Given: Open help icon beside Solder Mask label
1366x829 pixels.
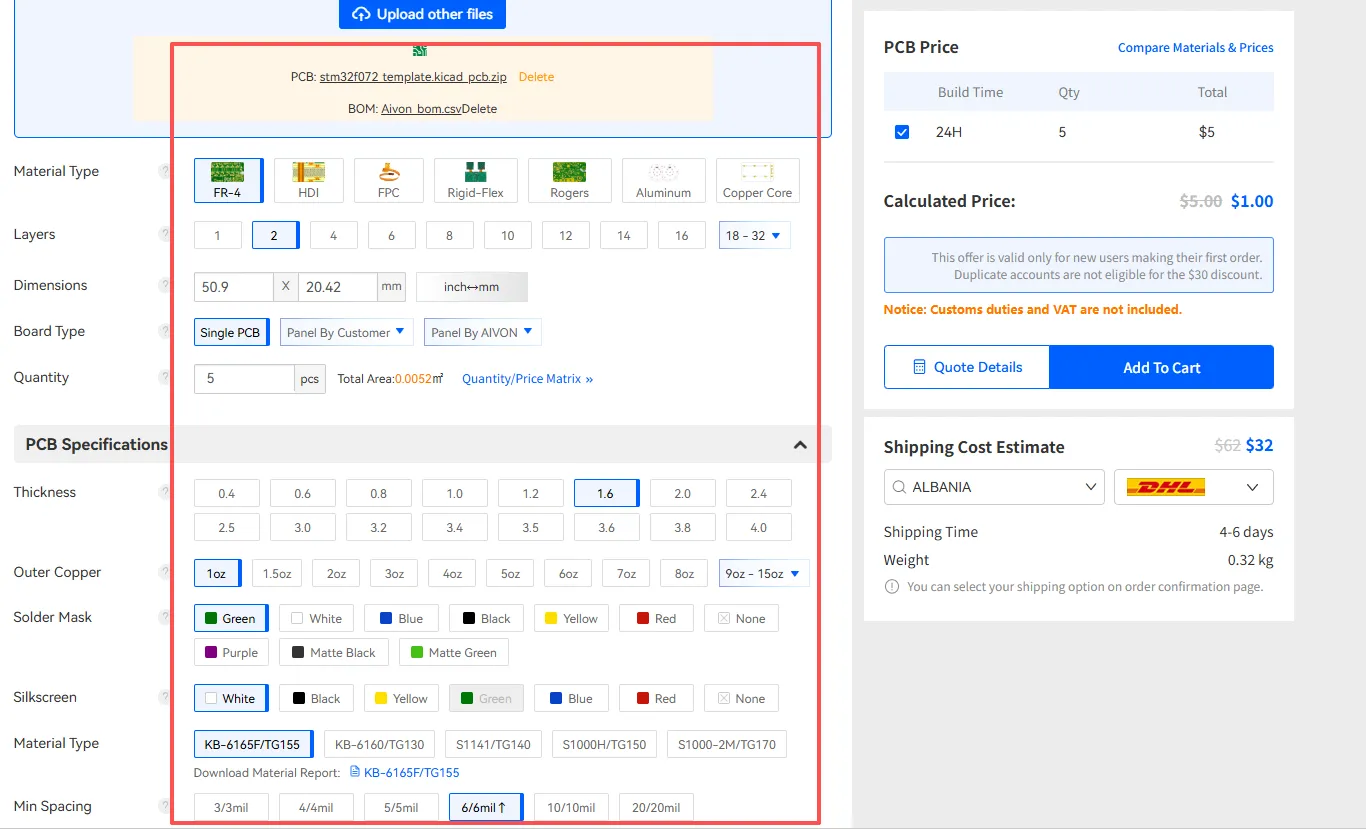Looking at the screenshot, I should tap(165, 617).
